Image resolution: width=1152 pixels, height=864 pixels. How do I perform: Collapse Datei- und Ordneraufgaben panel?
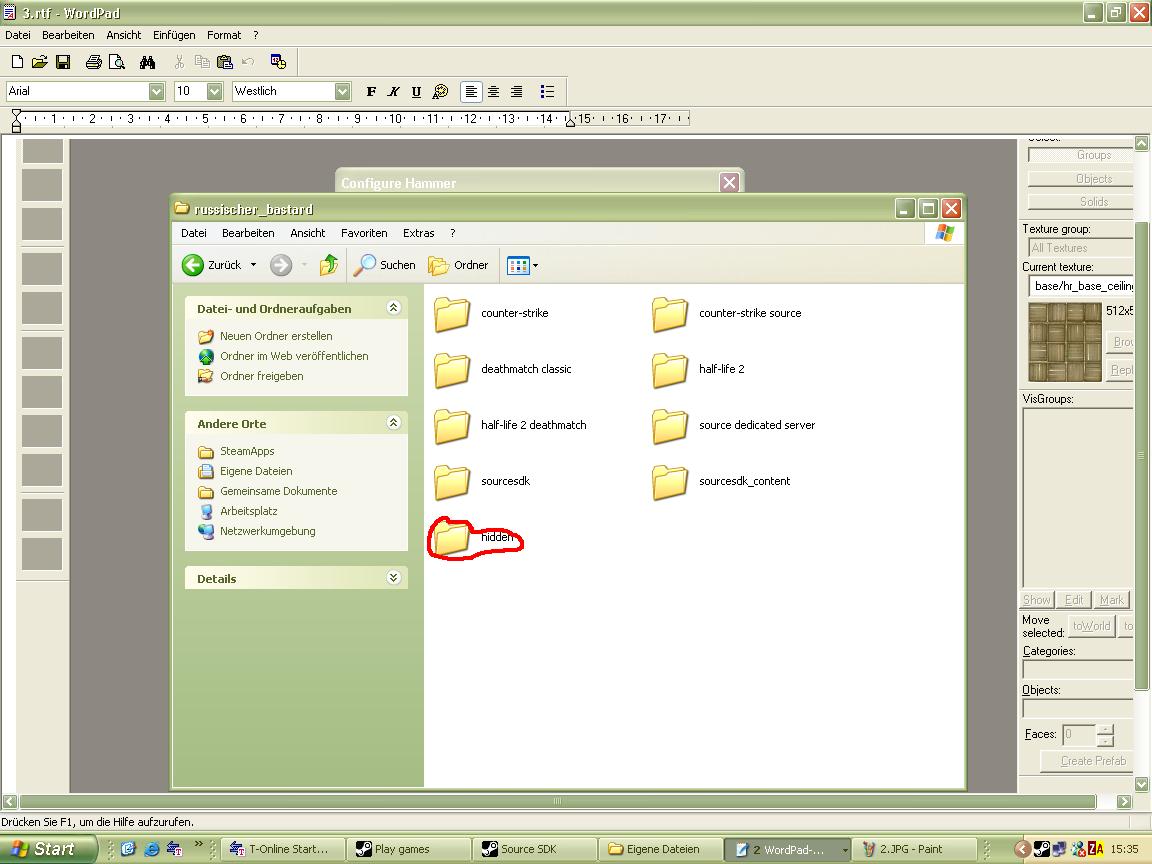(x=393, y=308)
